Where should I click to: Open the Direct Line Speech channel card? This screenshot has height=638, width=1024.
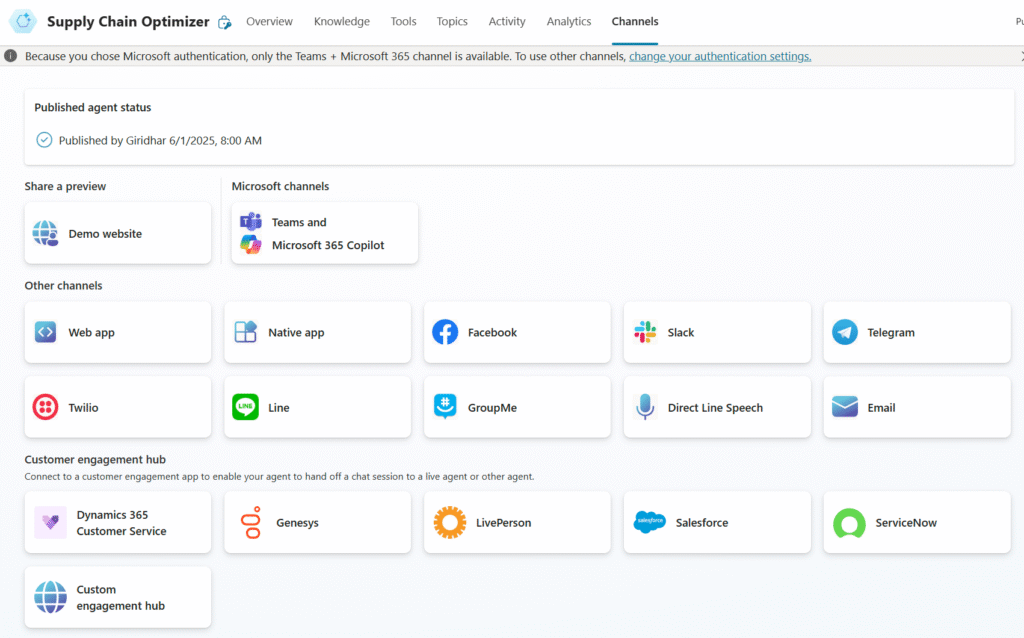[x=717, y=407]
